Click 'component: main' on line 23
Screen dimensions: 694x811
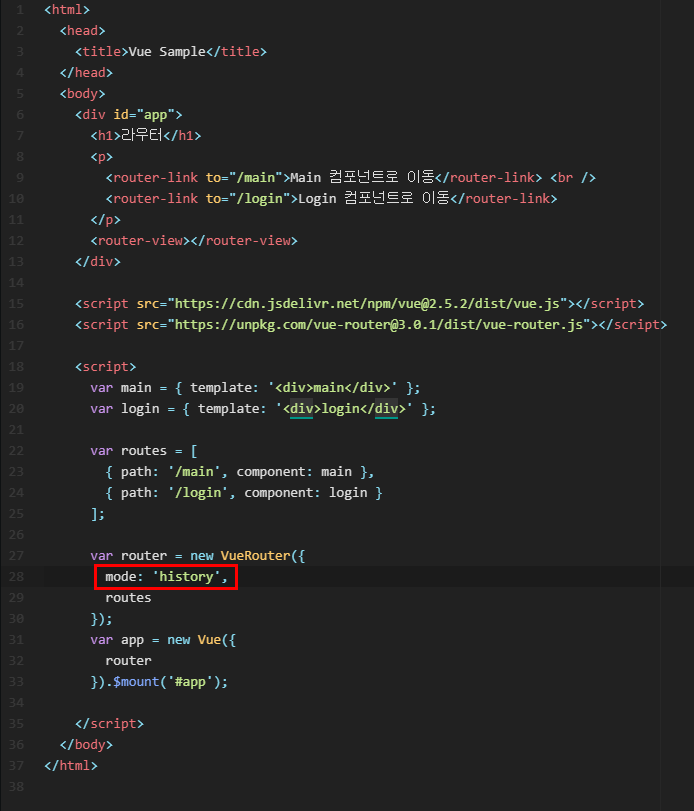tap(294, 472)
